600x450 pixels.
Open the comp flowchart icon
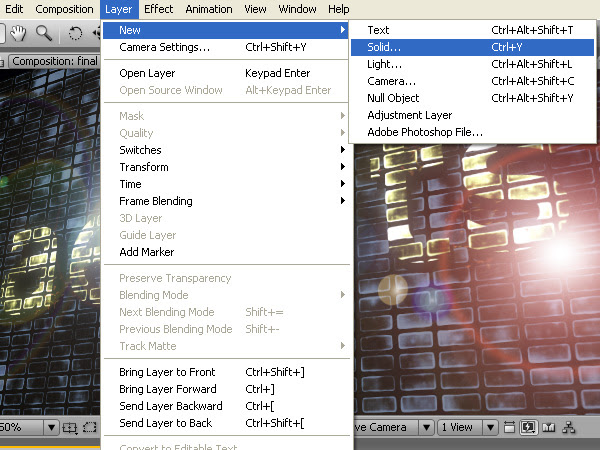(568, 427)
